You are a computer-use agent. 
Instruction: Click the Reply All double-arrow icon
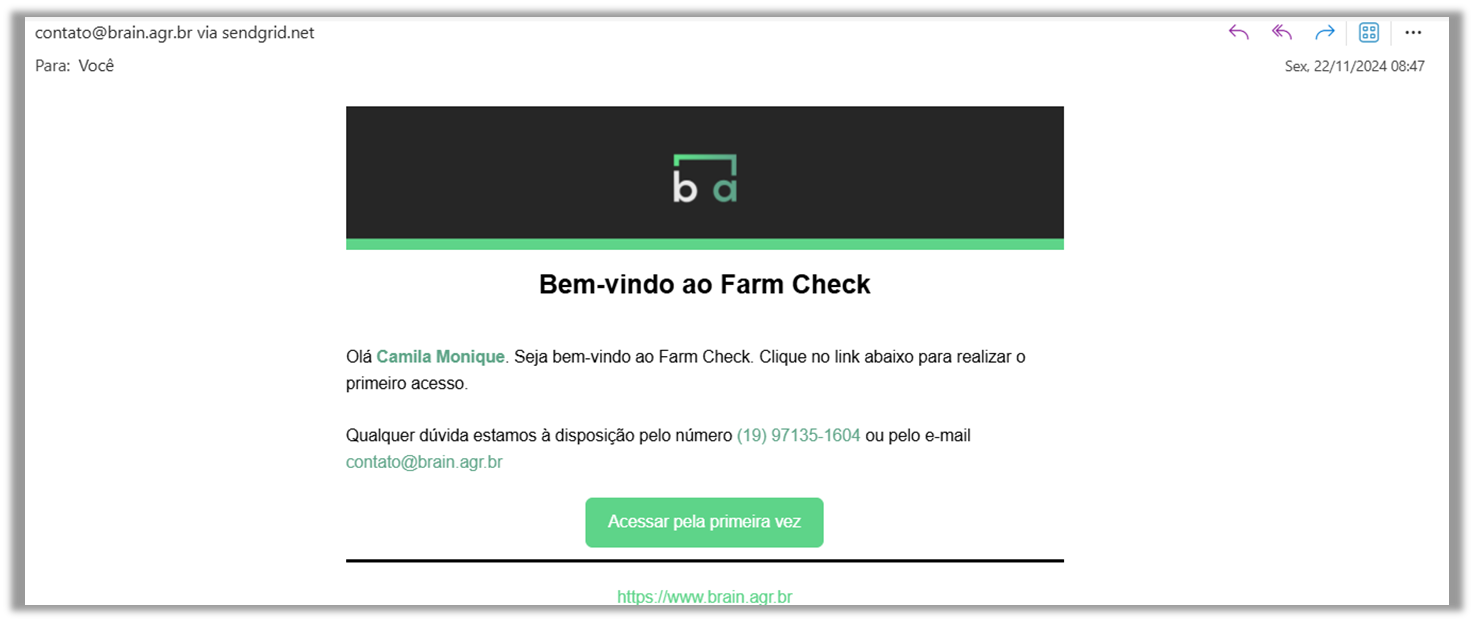pos(1282,32)
